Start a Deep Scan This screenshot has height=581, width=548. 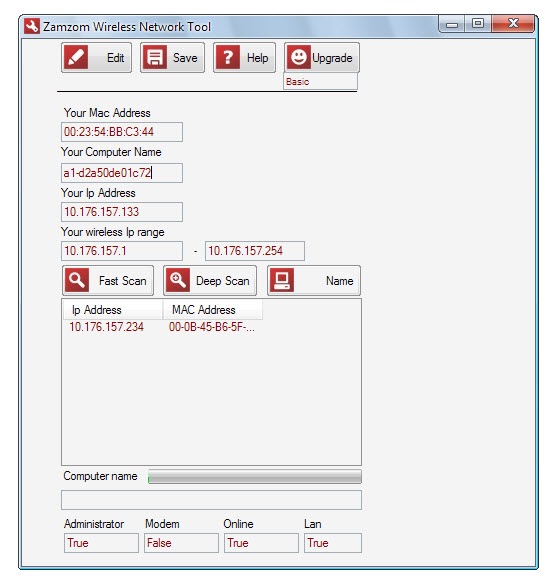210,280
